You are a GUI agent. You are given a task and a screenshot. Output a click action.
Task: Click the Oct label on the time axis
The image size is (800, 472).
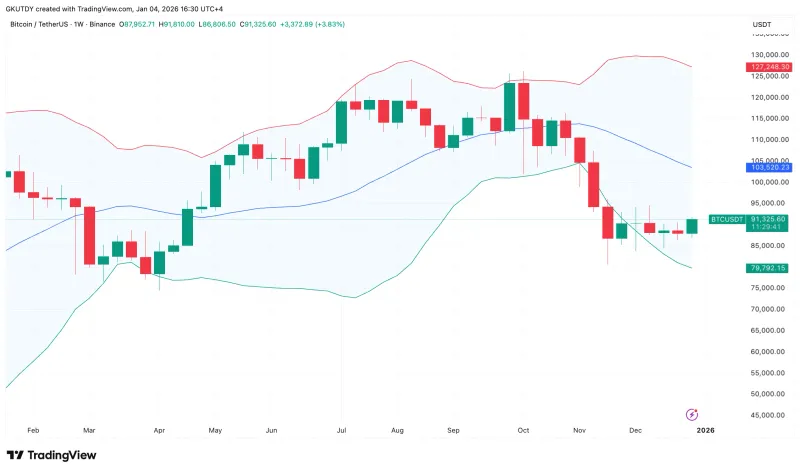[523, 430]
